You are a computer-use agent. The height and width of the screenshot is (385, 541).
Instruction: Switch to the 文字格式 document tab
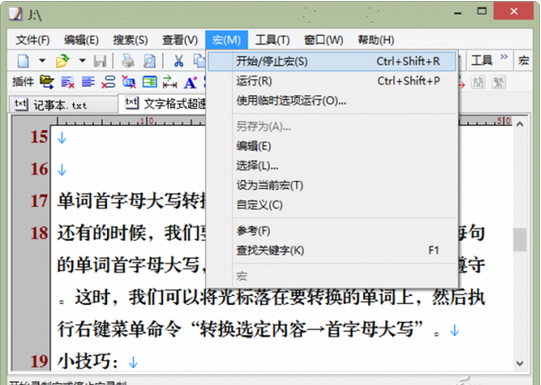click(162, 103)
